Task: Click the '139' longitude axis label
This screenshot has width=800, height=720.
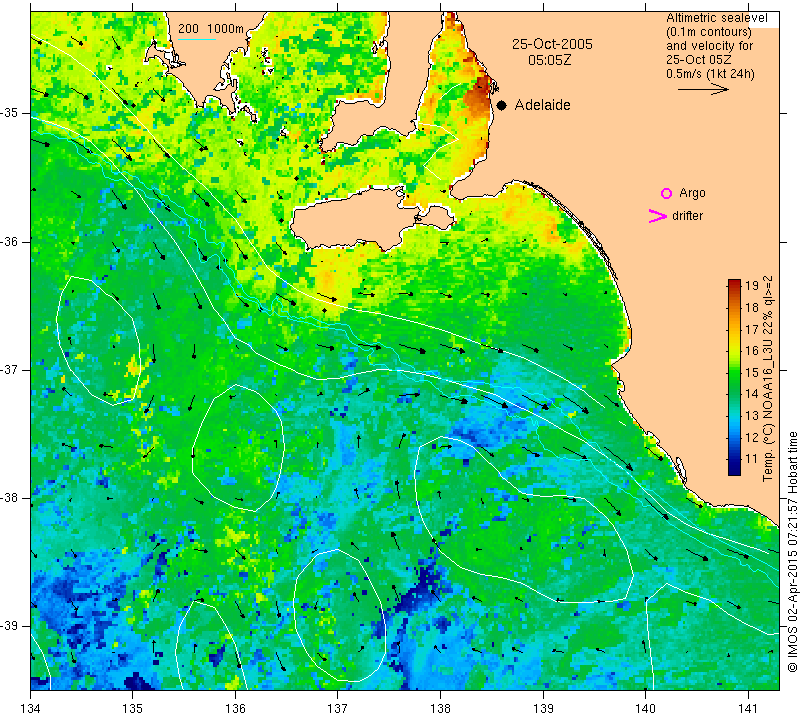Action: click(543, 708)
